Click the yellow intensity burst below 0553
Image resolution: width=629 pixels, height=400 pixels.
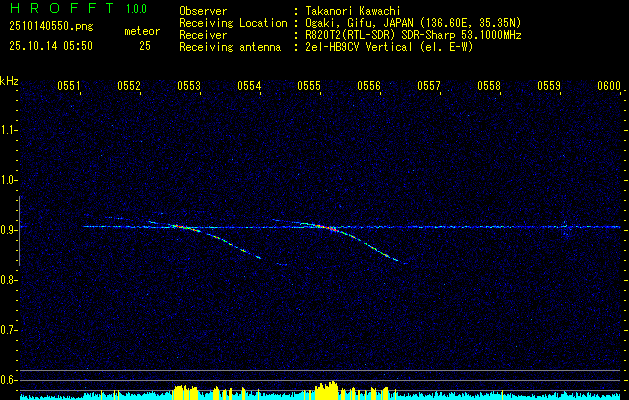pos(185,392)
